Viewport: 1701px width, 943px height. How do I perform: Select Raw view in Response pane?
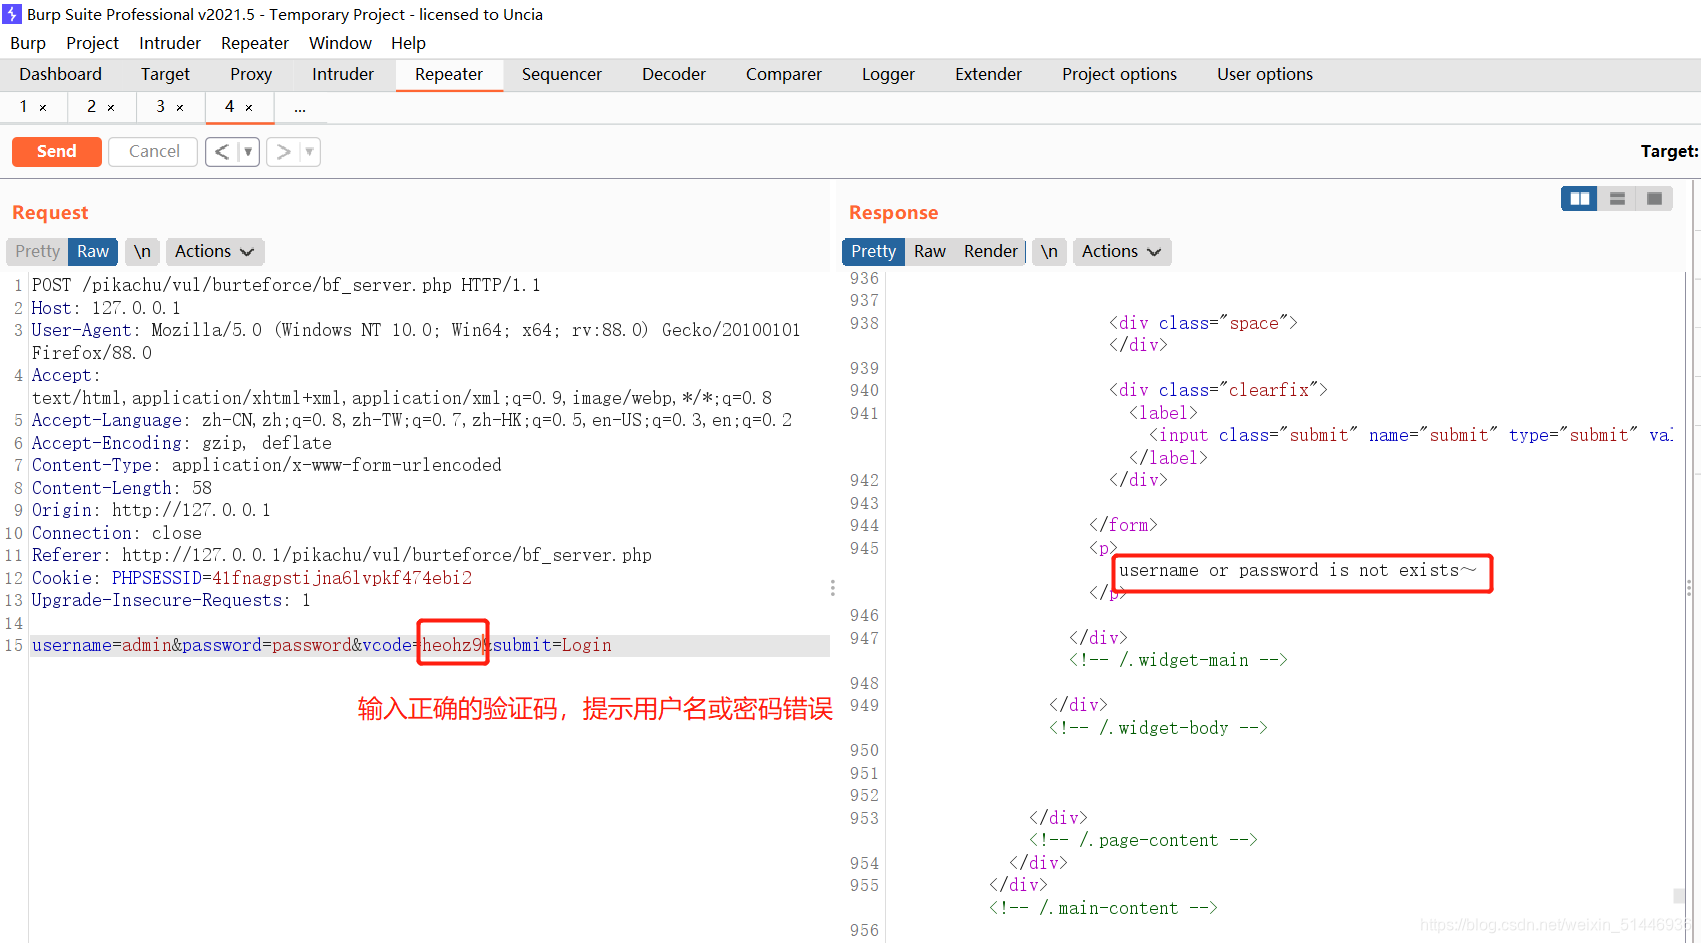coord(929,252)
